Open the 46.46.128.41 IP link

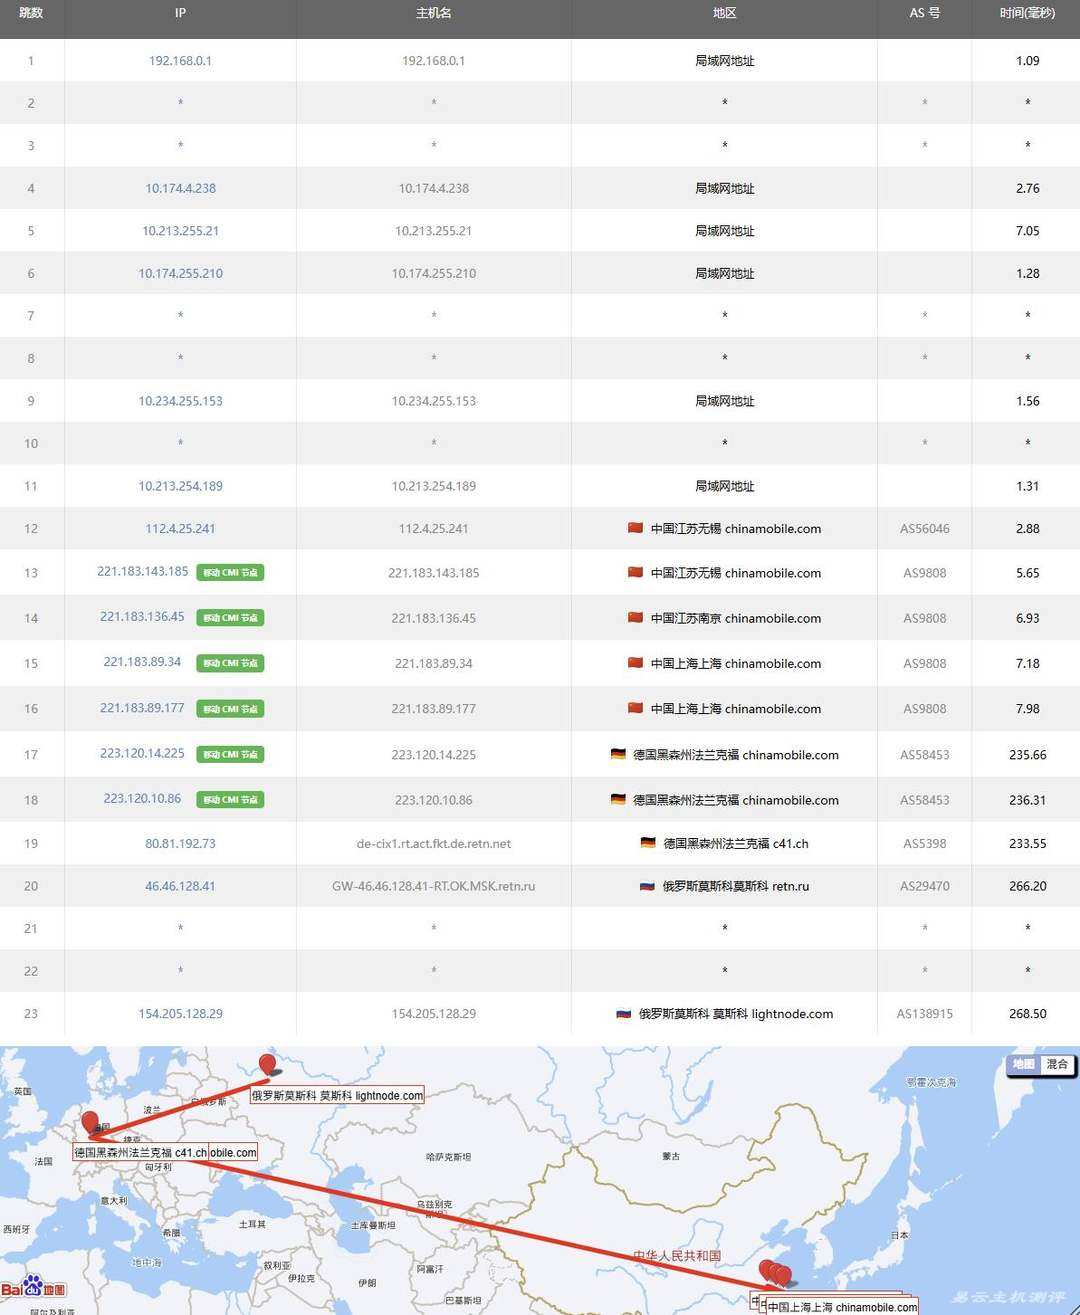coord(180,886)
